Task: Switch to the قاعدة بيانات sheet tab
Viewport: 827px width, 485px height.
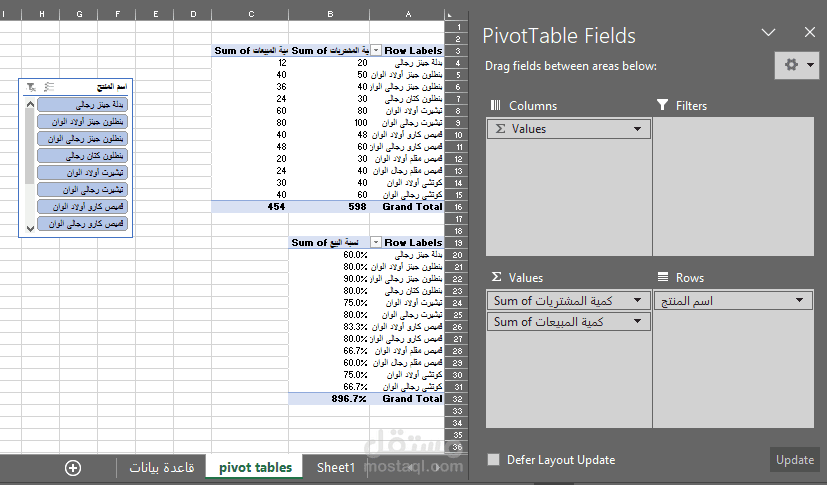Action: tap(162, 468)
